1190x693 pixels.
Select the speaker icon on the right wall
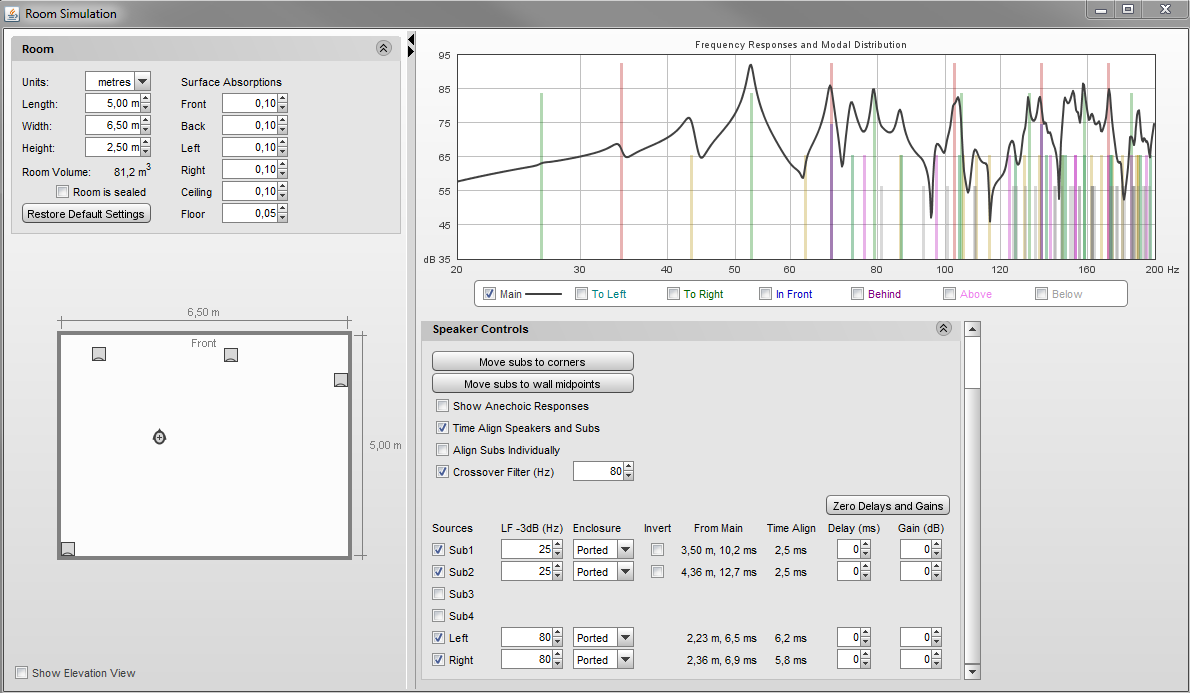coord(341,379)
